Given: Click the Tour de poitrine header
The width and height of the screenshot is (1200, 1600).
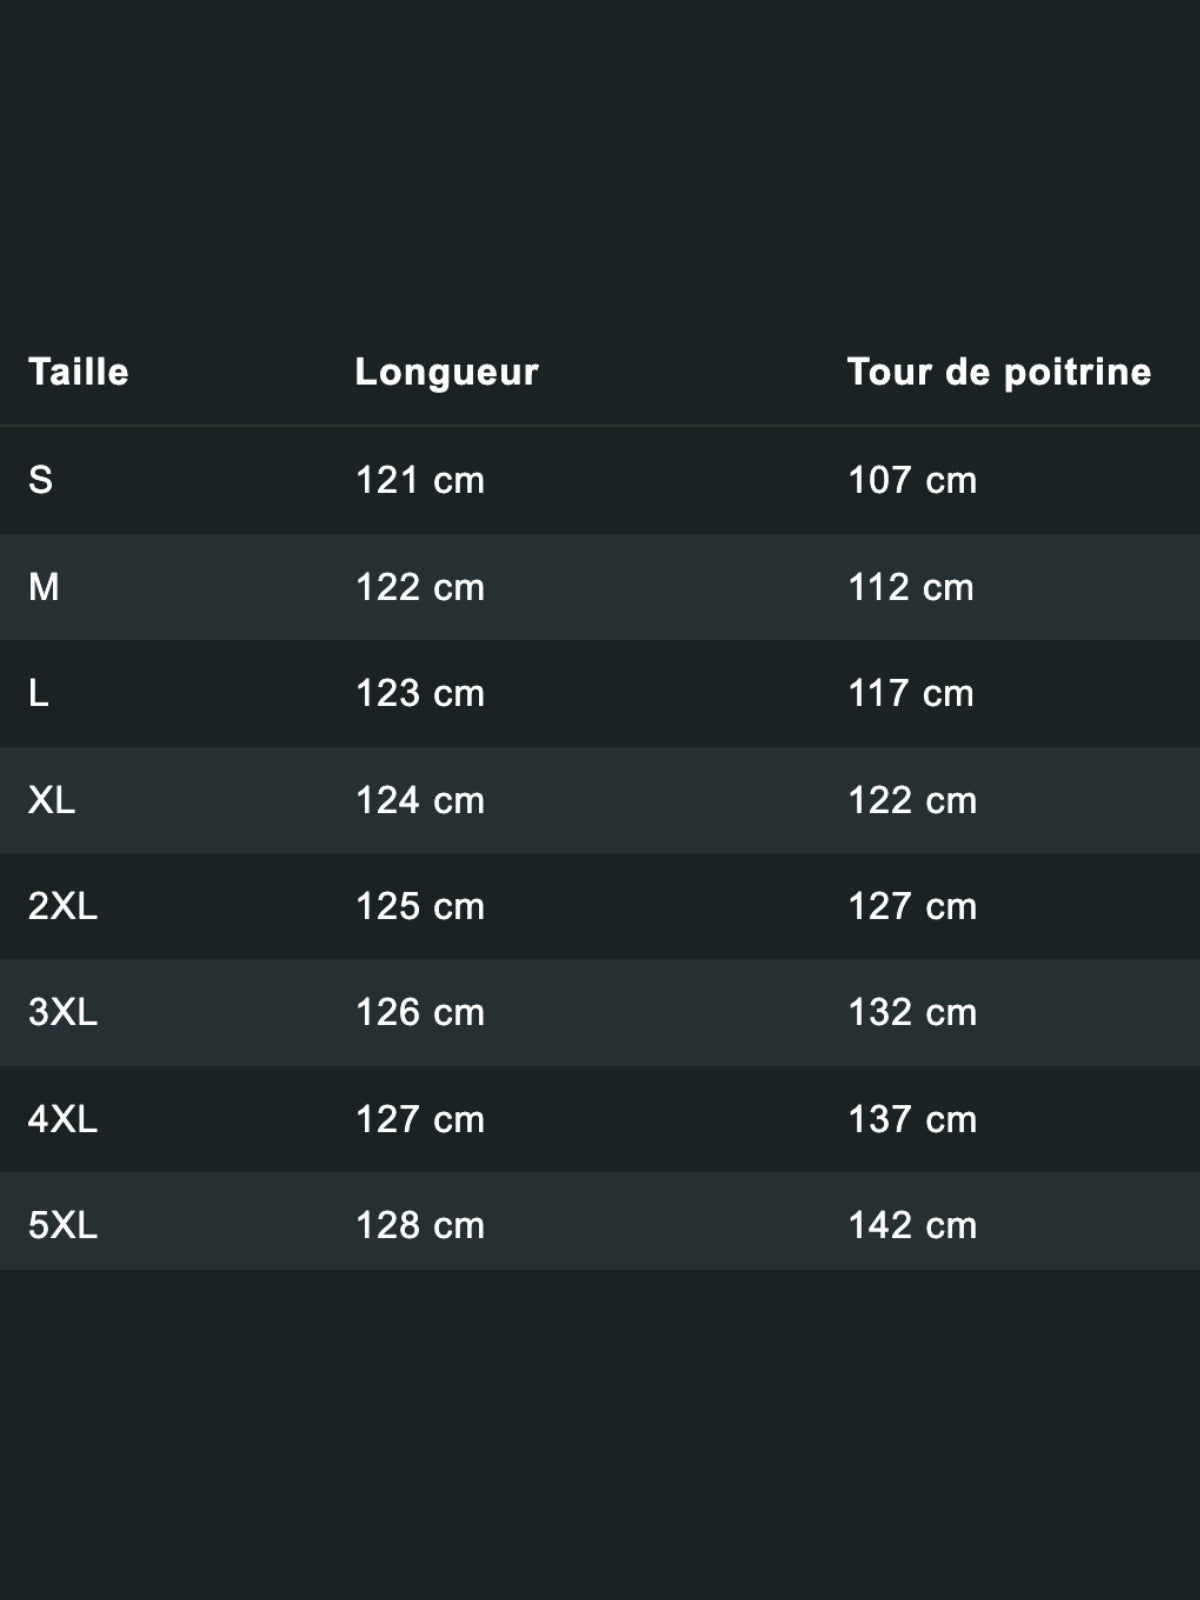Looking at the screenshot, I should tap(999, 373).
